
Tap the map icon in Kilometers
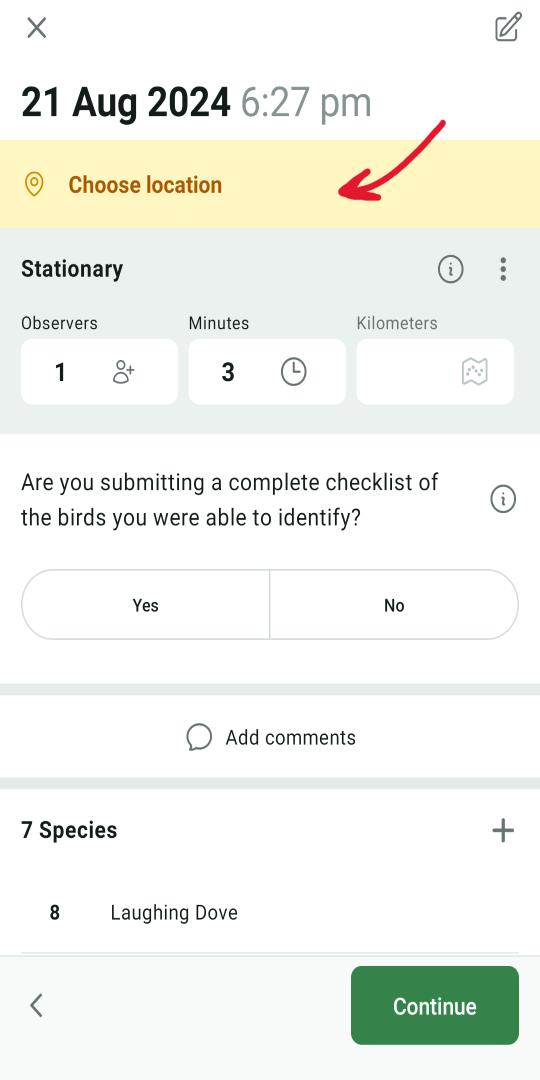coord(475,372)
